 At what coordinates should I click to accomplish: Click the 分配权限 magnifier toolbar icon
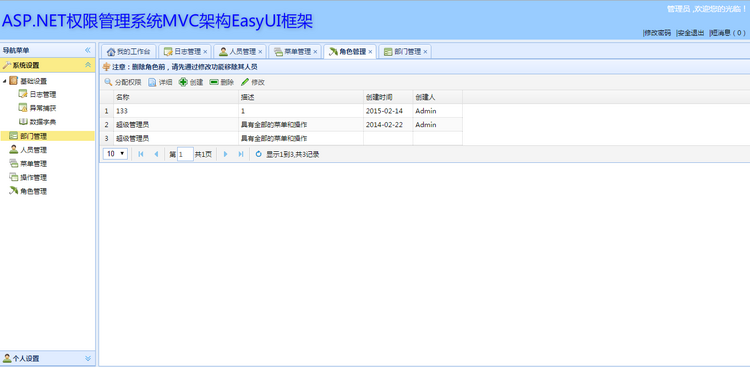(x=109, y=82)
